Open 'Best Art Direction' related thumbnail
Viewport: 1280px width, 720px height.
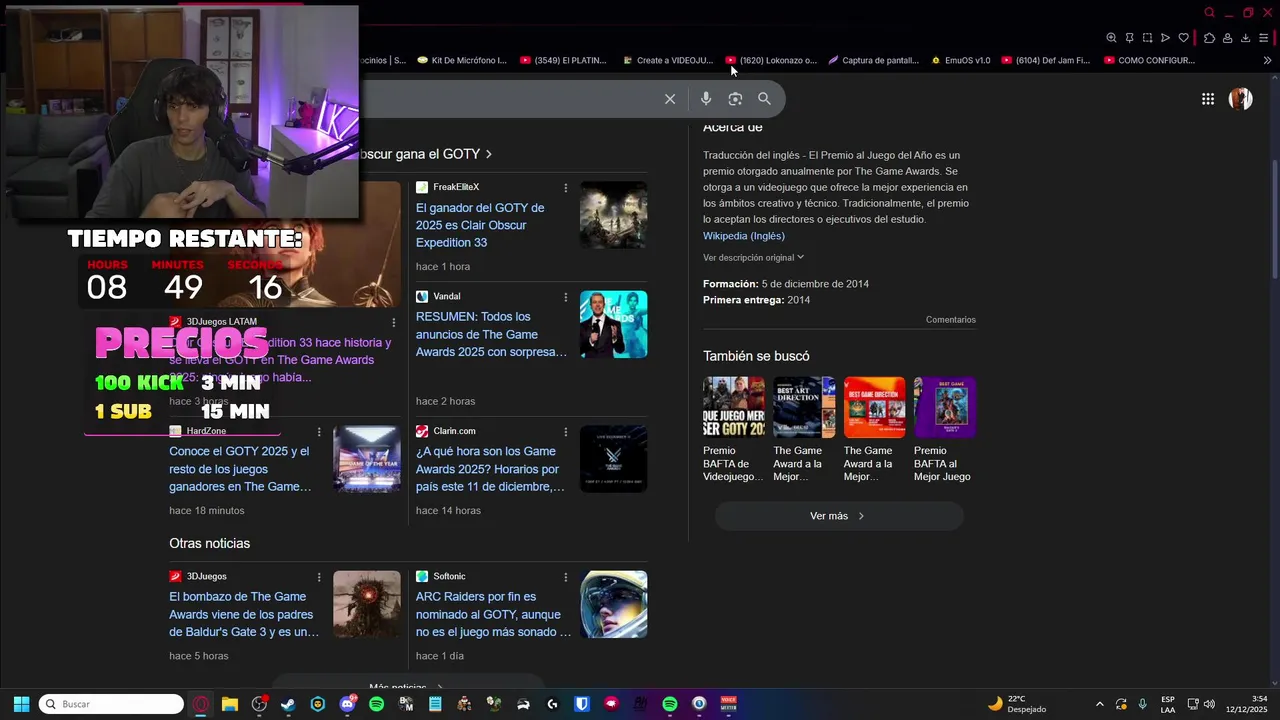click(804, 407)
